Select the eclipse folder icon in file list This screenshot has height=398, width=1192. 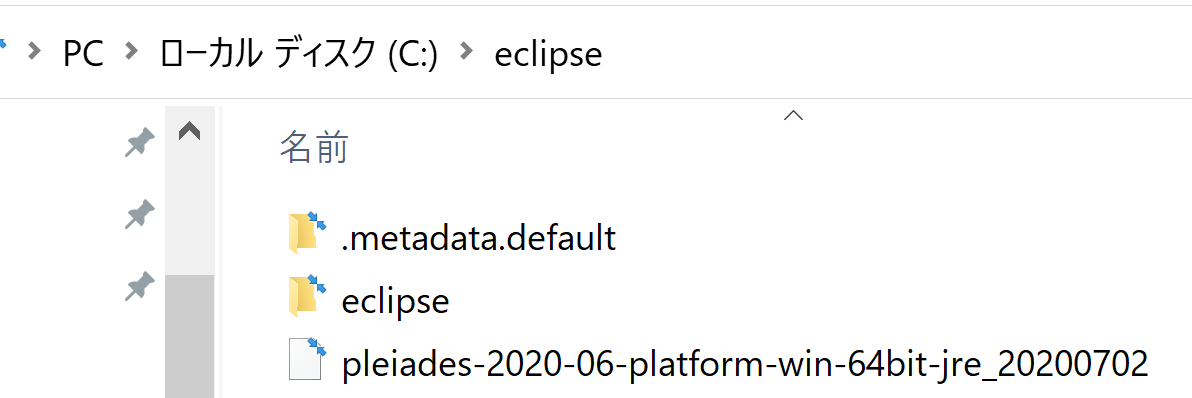(307, 295)
